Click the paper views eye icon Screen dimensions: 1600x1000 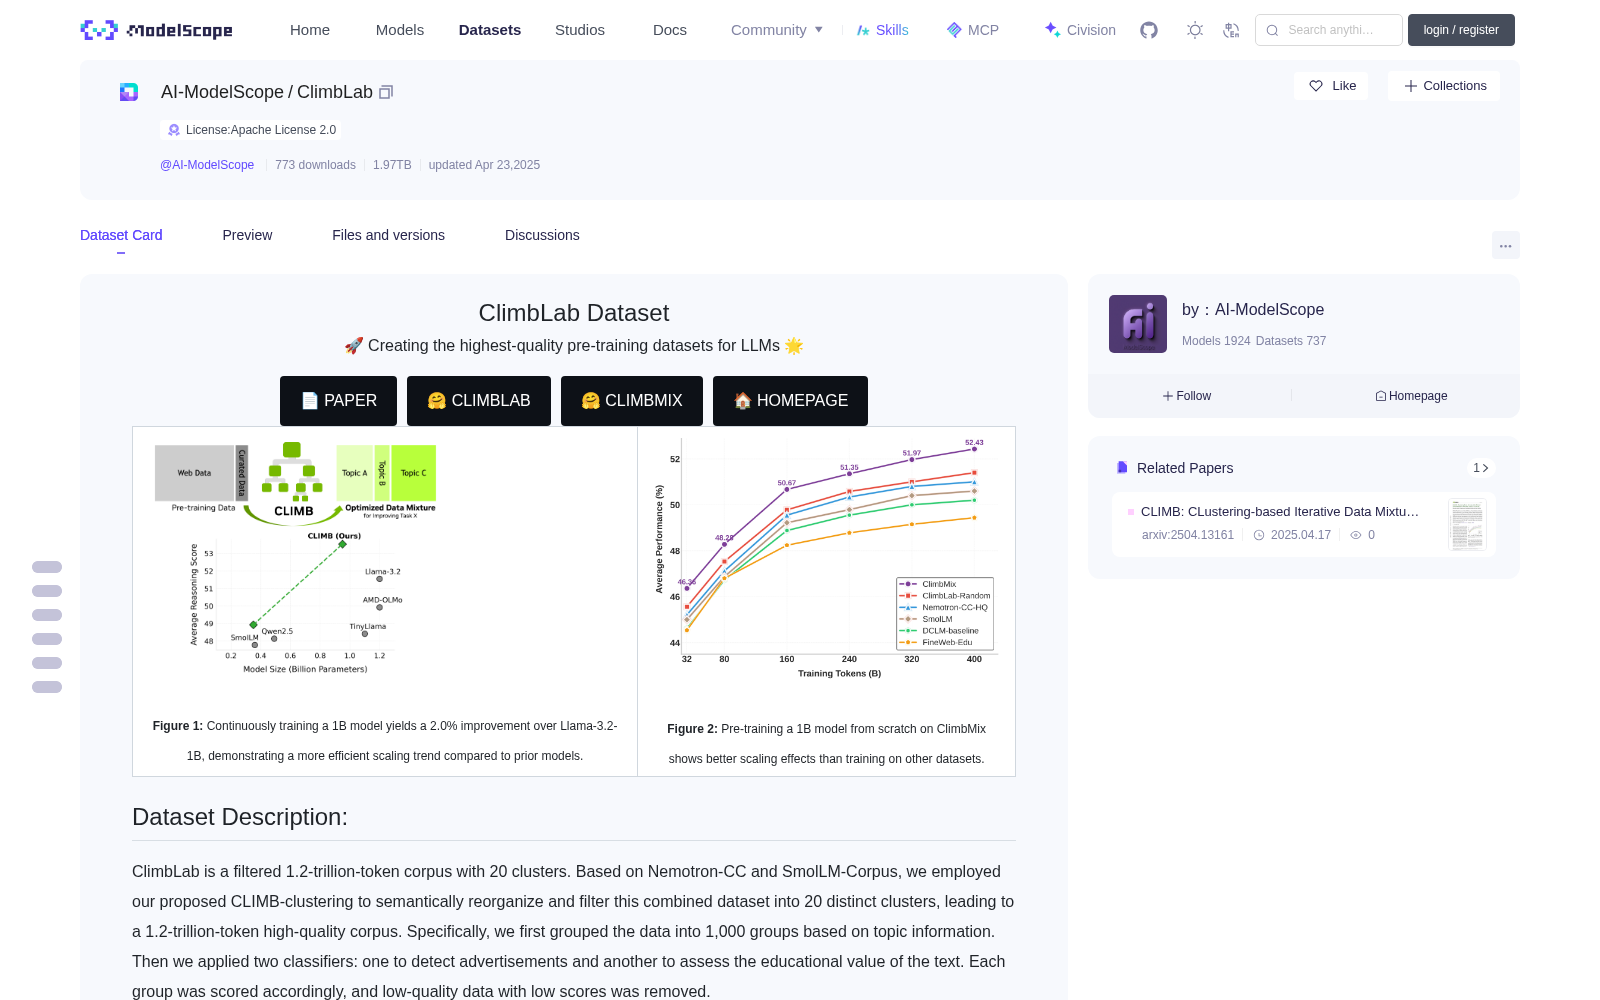click(1356, 535)
